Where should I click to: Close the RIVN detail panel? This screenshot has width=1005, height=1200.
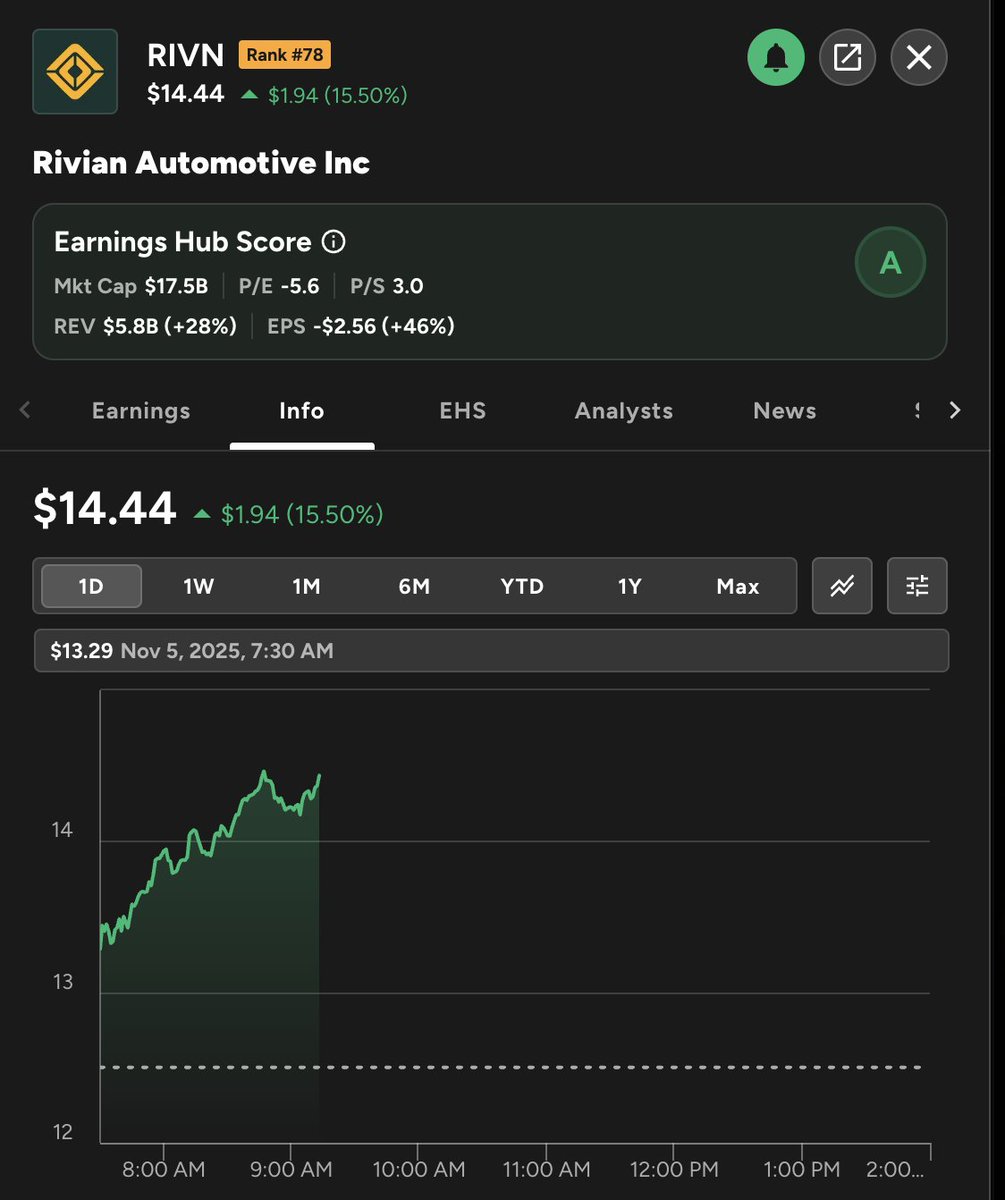coord(919,57)
